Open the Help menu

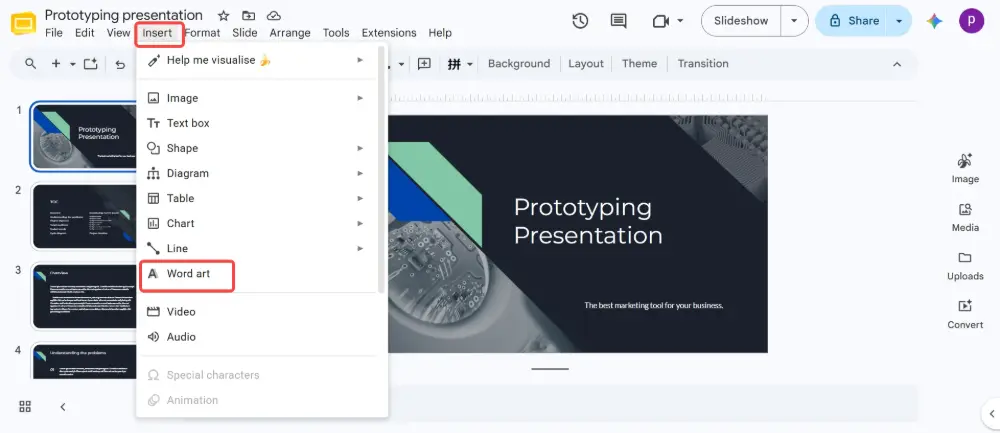tap(440, 33)
